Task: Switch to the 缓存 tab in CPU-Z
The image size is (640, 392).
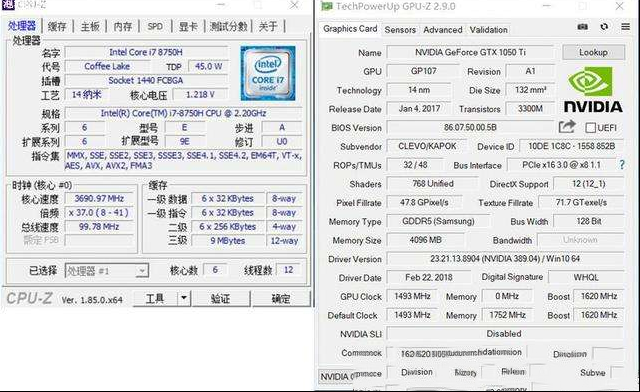Action: point(57,27)
